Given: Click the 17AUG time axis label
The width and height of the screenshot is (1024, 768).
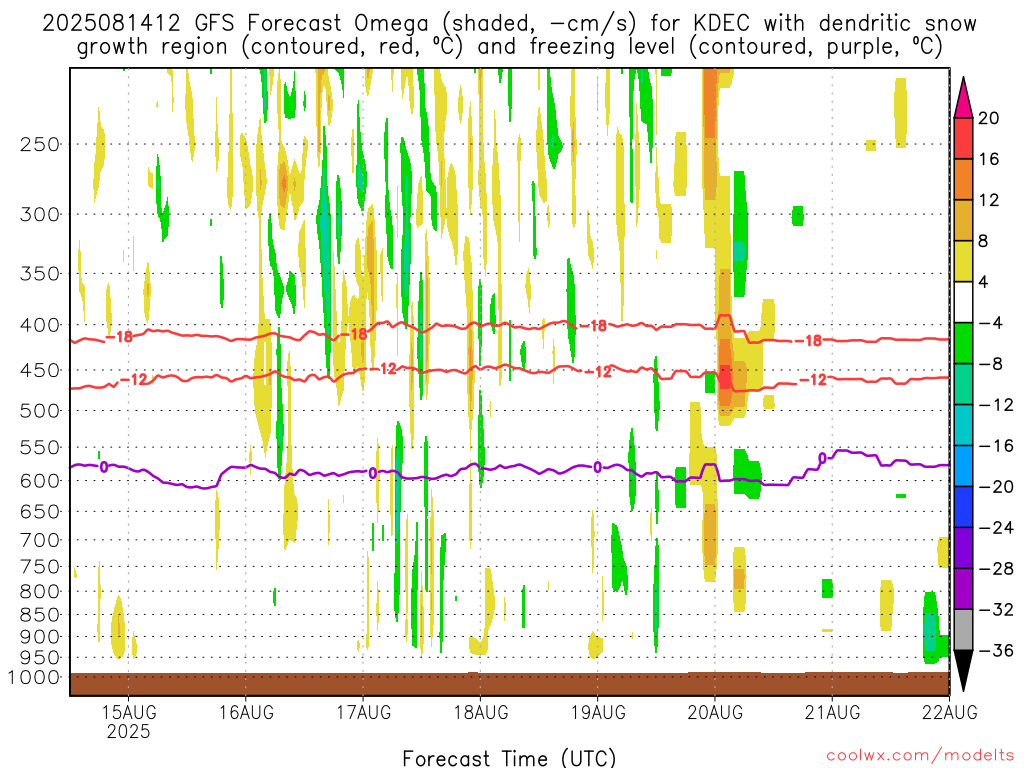Looking at the screenshot, I should 364,712.
